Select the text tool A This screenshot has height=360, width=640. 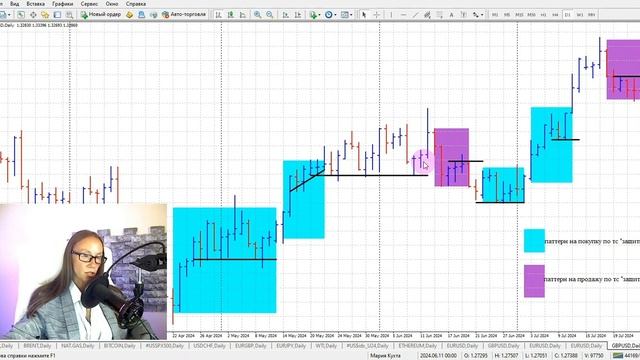(451, 15)
